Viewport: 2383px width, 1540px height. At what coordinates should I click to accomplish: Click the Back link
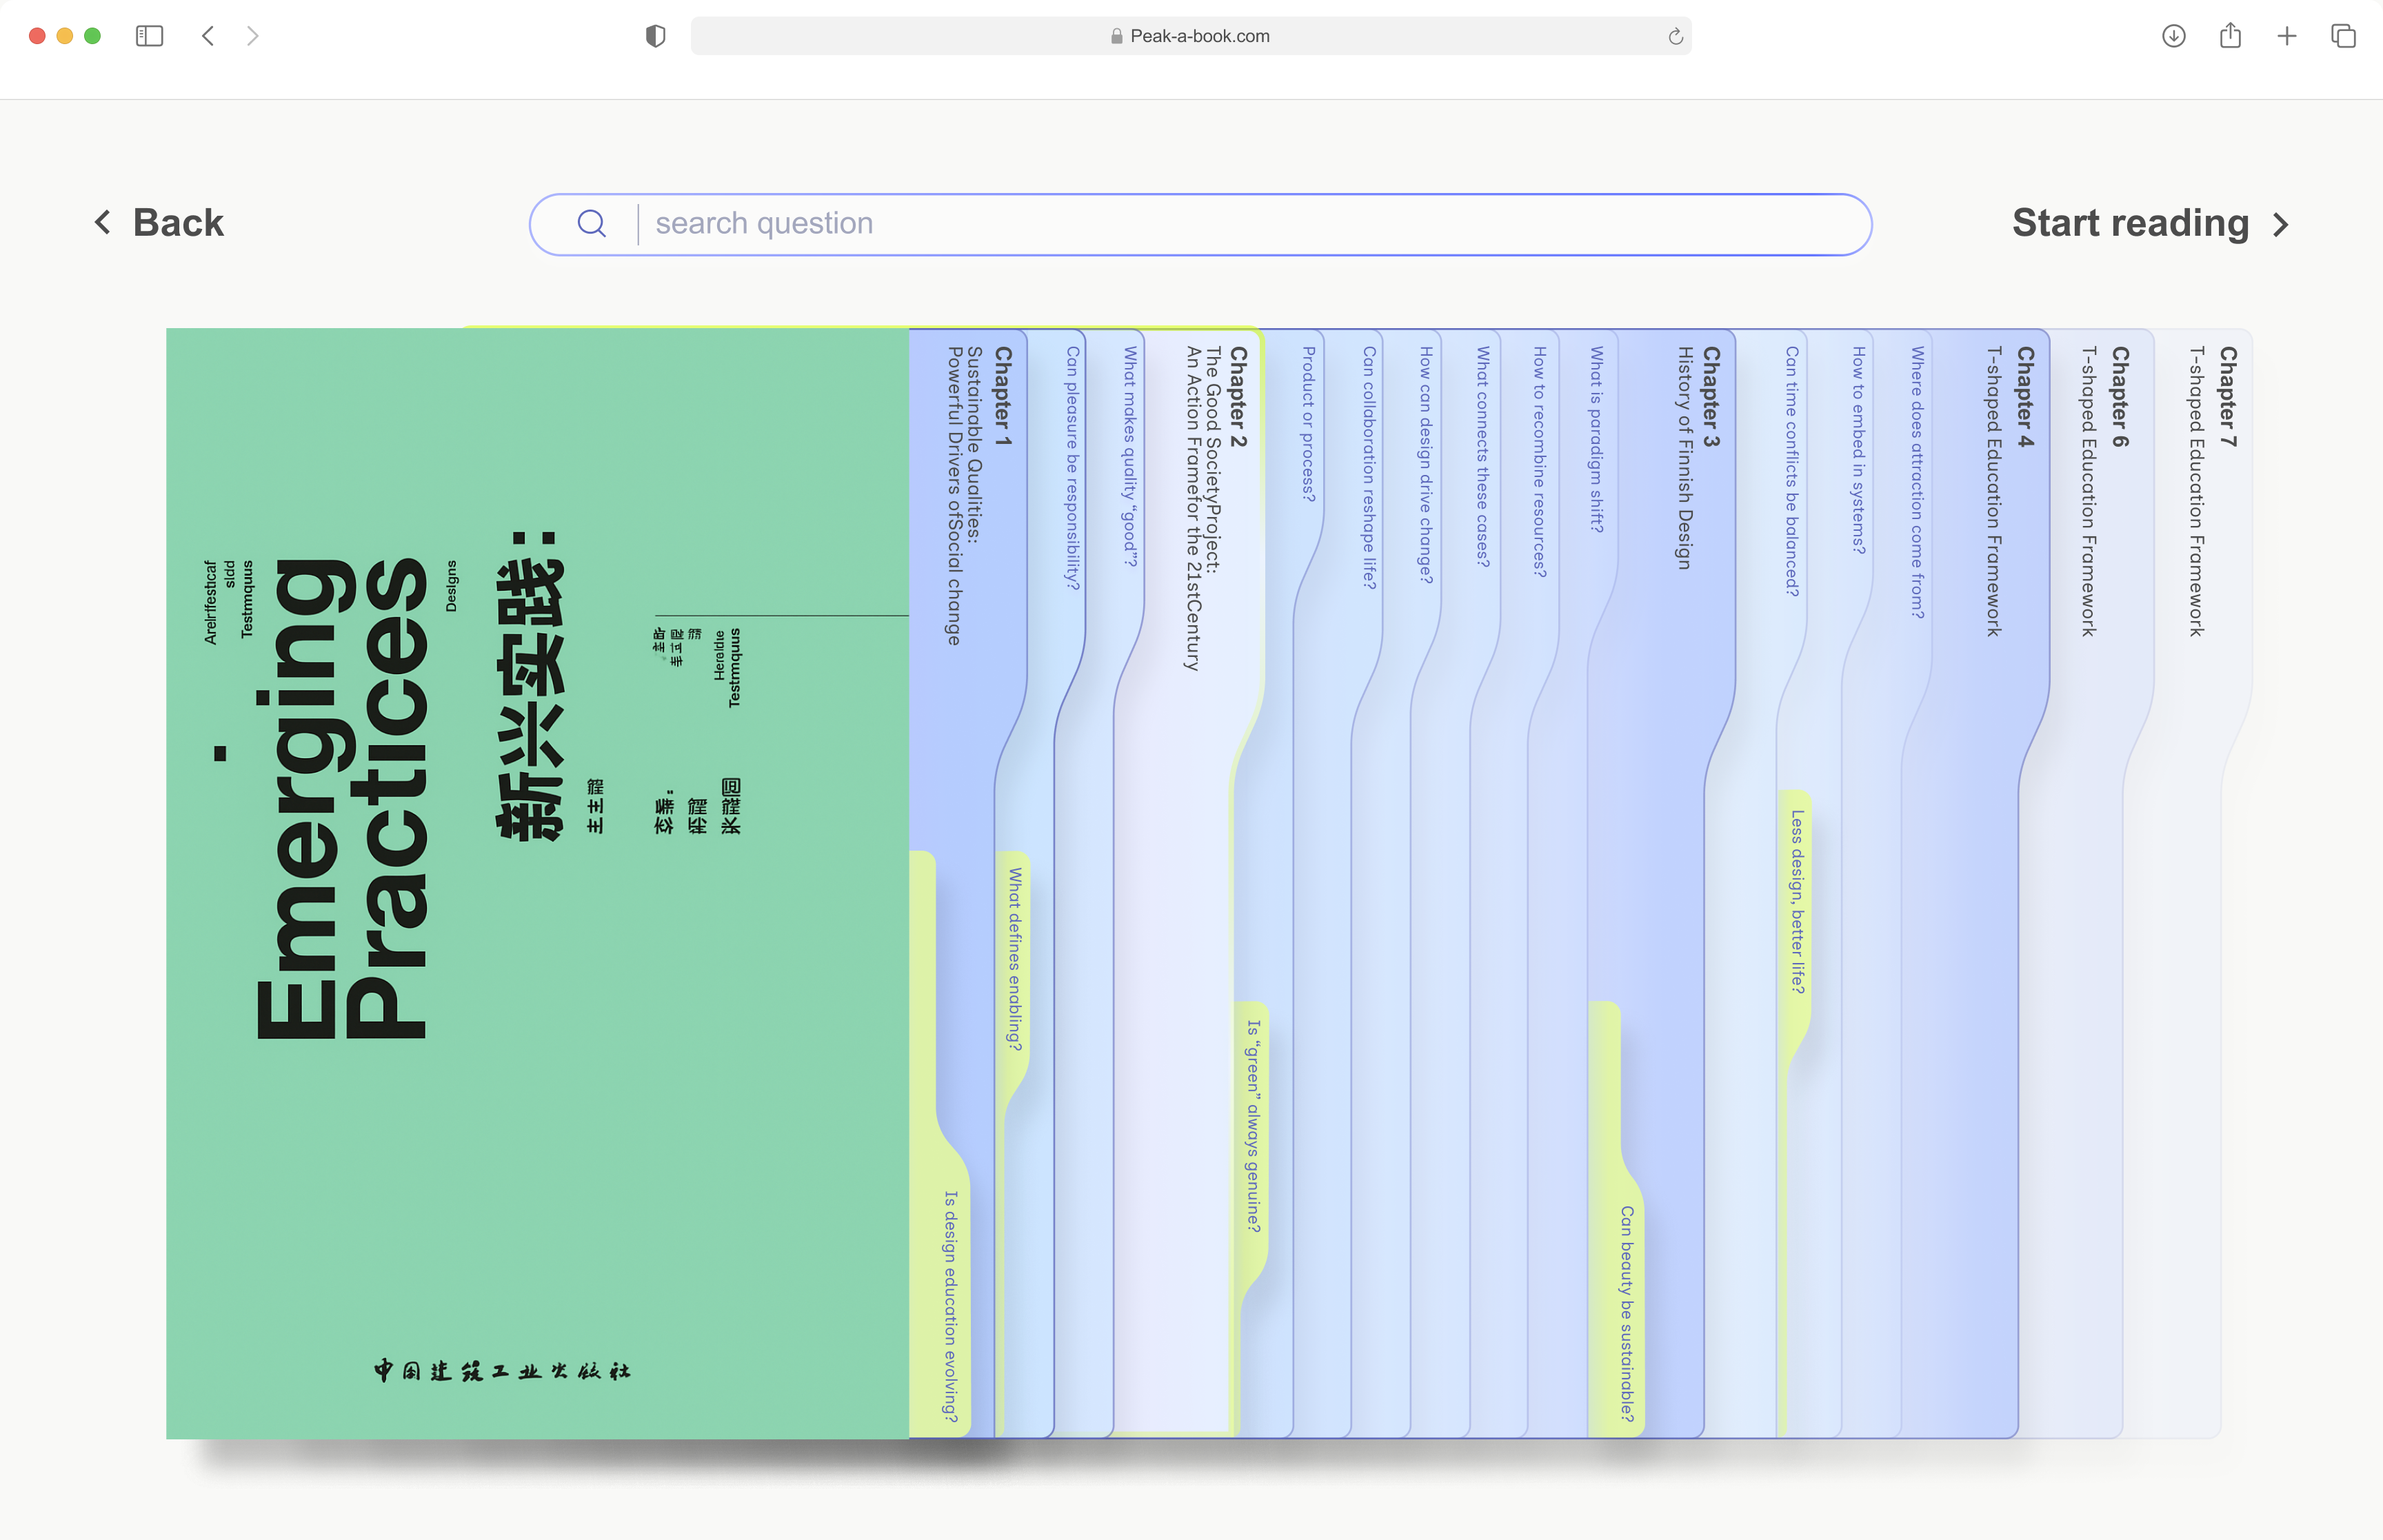(x=159, y=223)
